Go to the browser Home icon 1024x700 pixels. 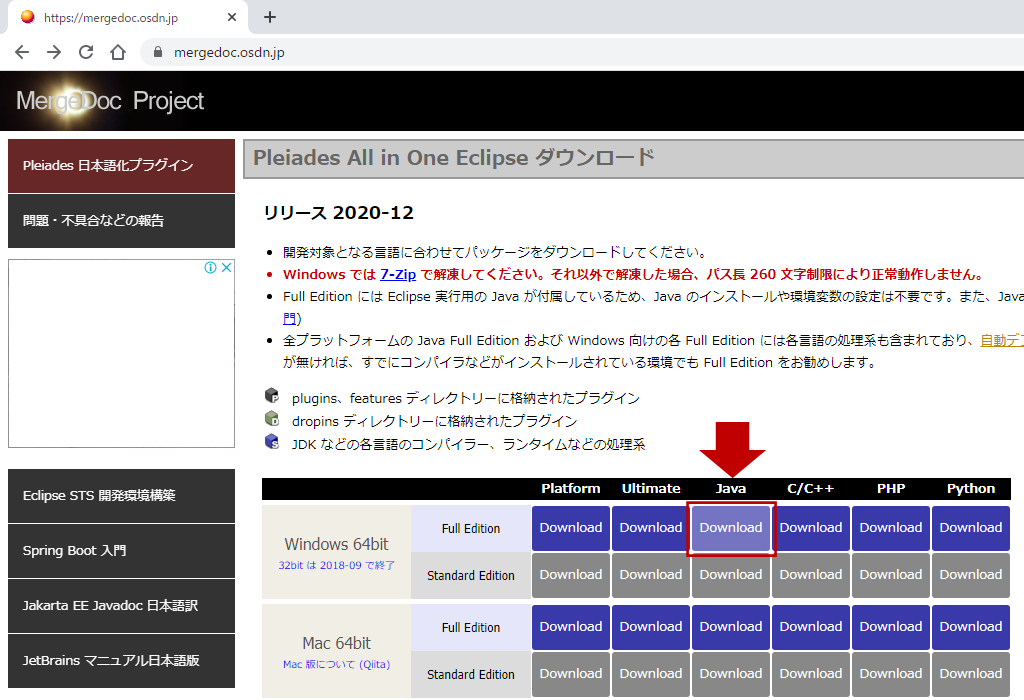[x=118, y=52]
